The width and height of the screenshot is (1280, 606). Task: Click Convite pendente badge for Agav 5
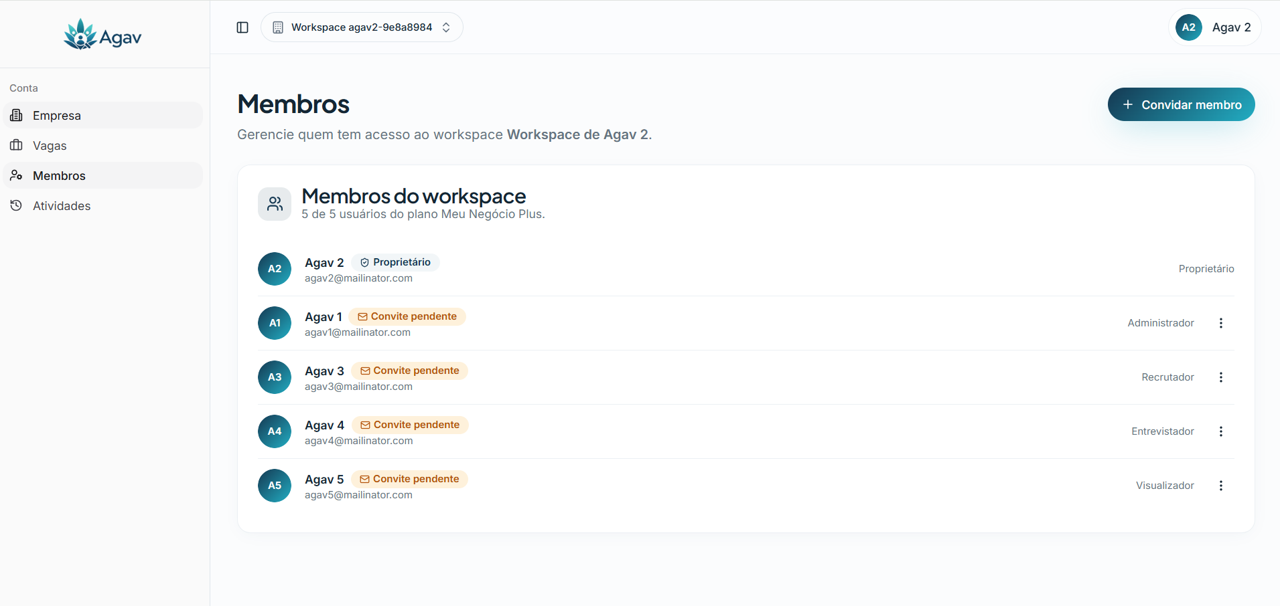click(409, 478)
